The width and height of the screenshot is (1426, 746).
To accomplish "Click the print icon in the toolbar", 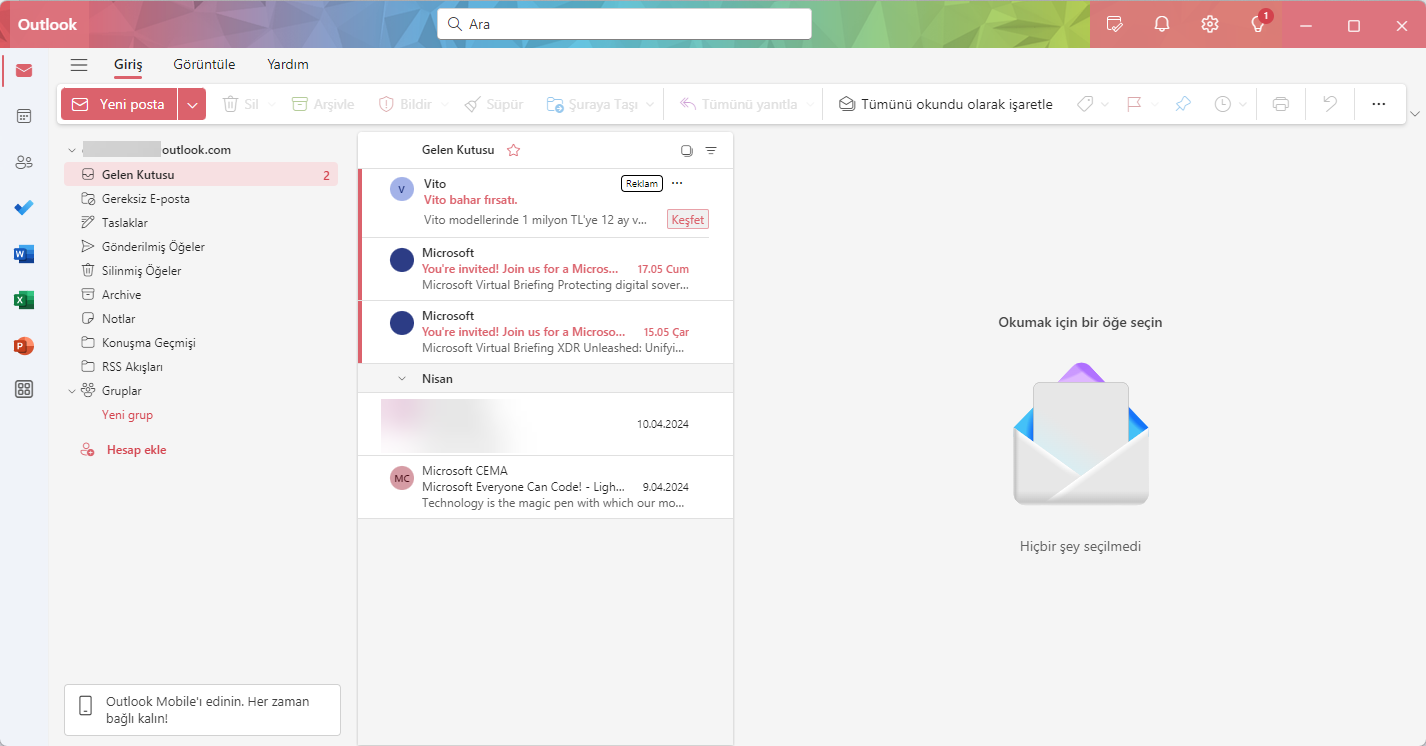I will point(1281,104).
